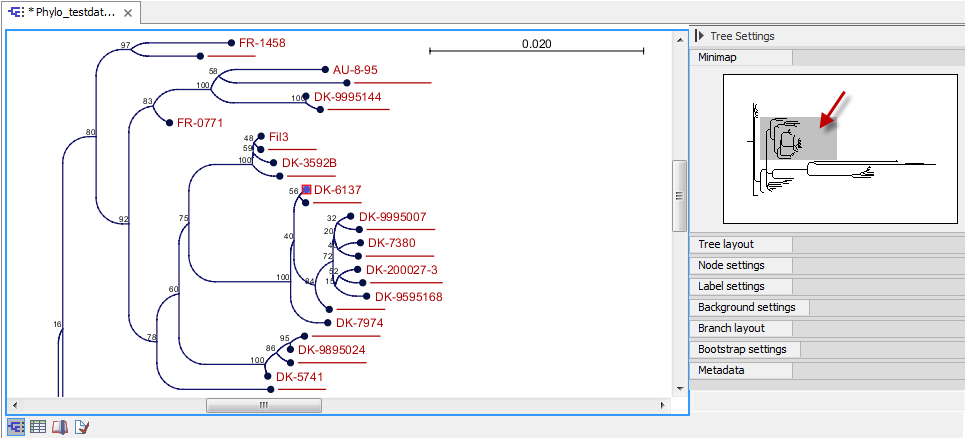The width and height of the screenshot is (965, 438).
Task: Expand the Tree layout section
Action: 726,244
